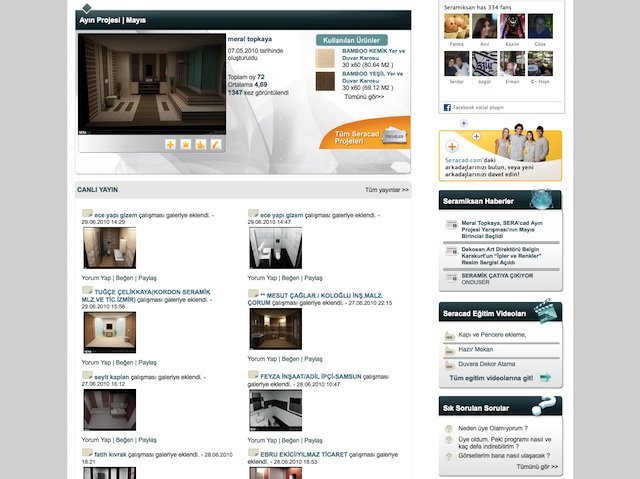
Task: Click EBRU EKİCİ/YILMAZ TİCARET author link
Action: [304, 455]
